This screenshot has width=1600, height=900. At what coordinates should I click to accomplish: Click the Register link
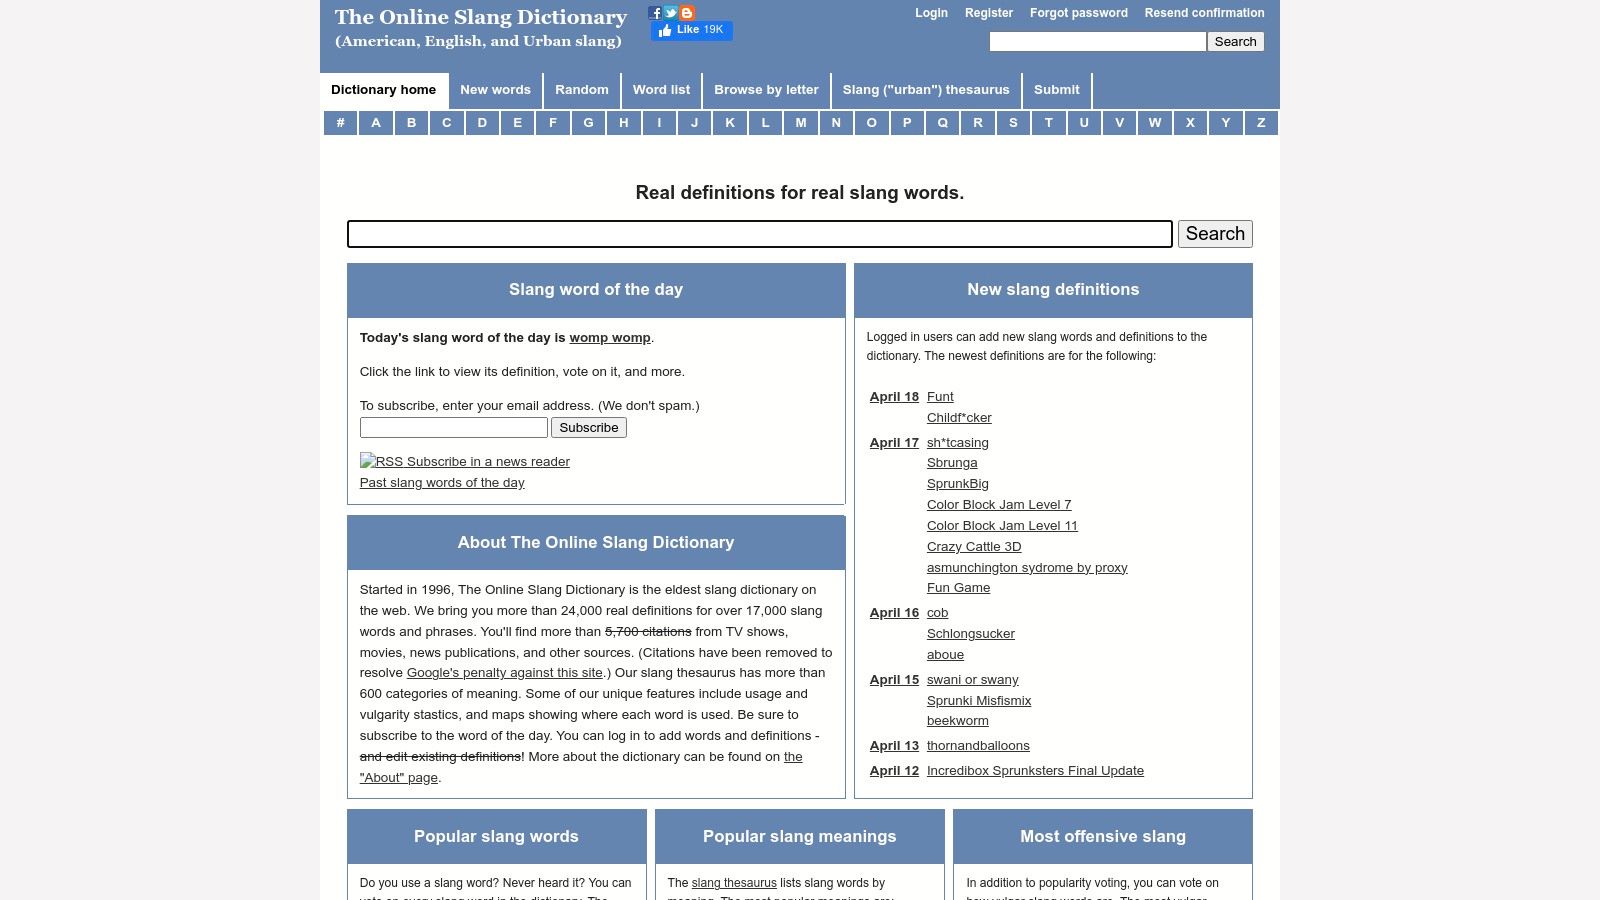tap(988, 13)
